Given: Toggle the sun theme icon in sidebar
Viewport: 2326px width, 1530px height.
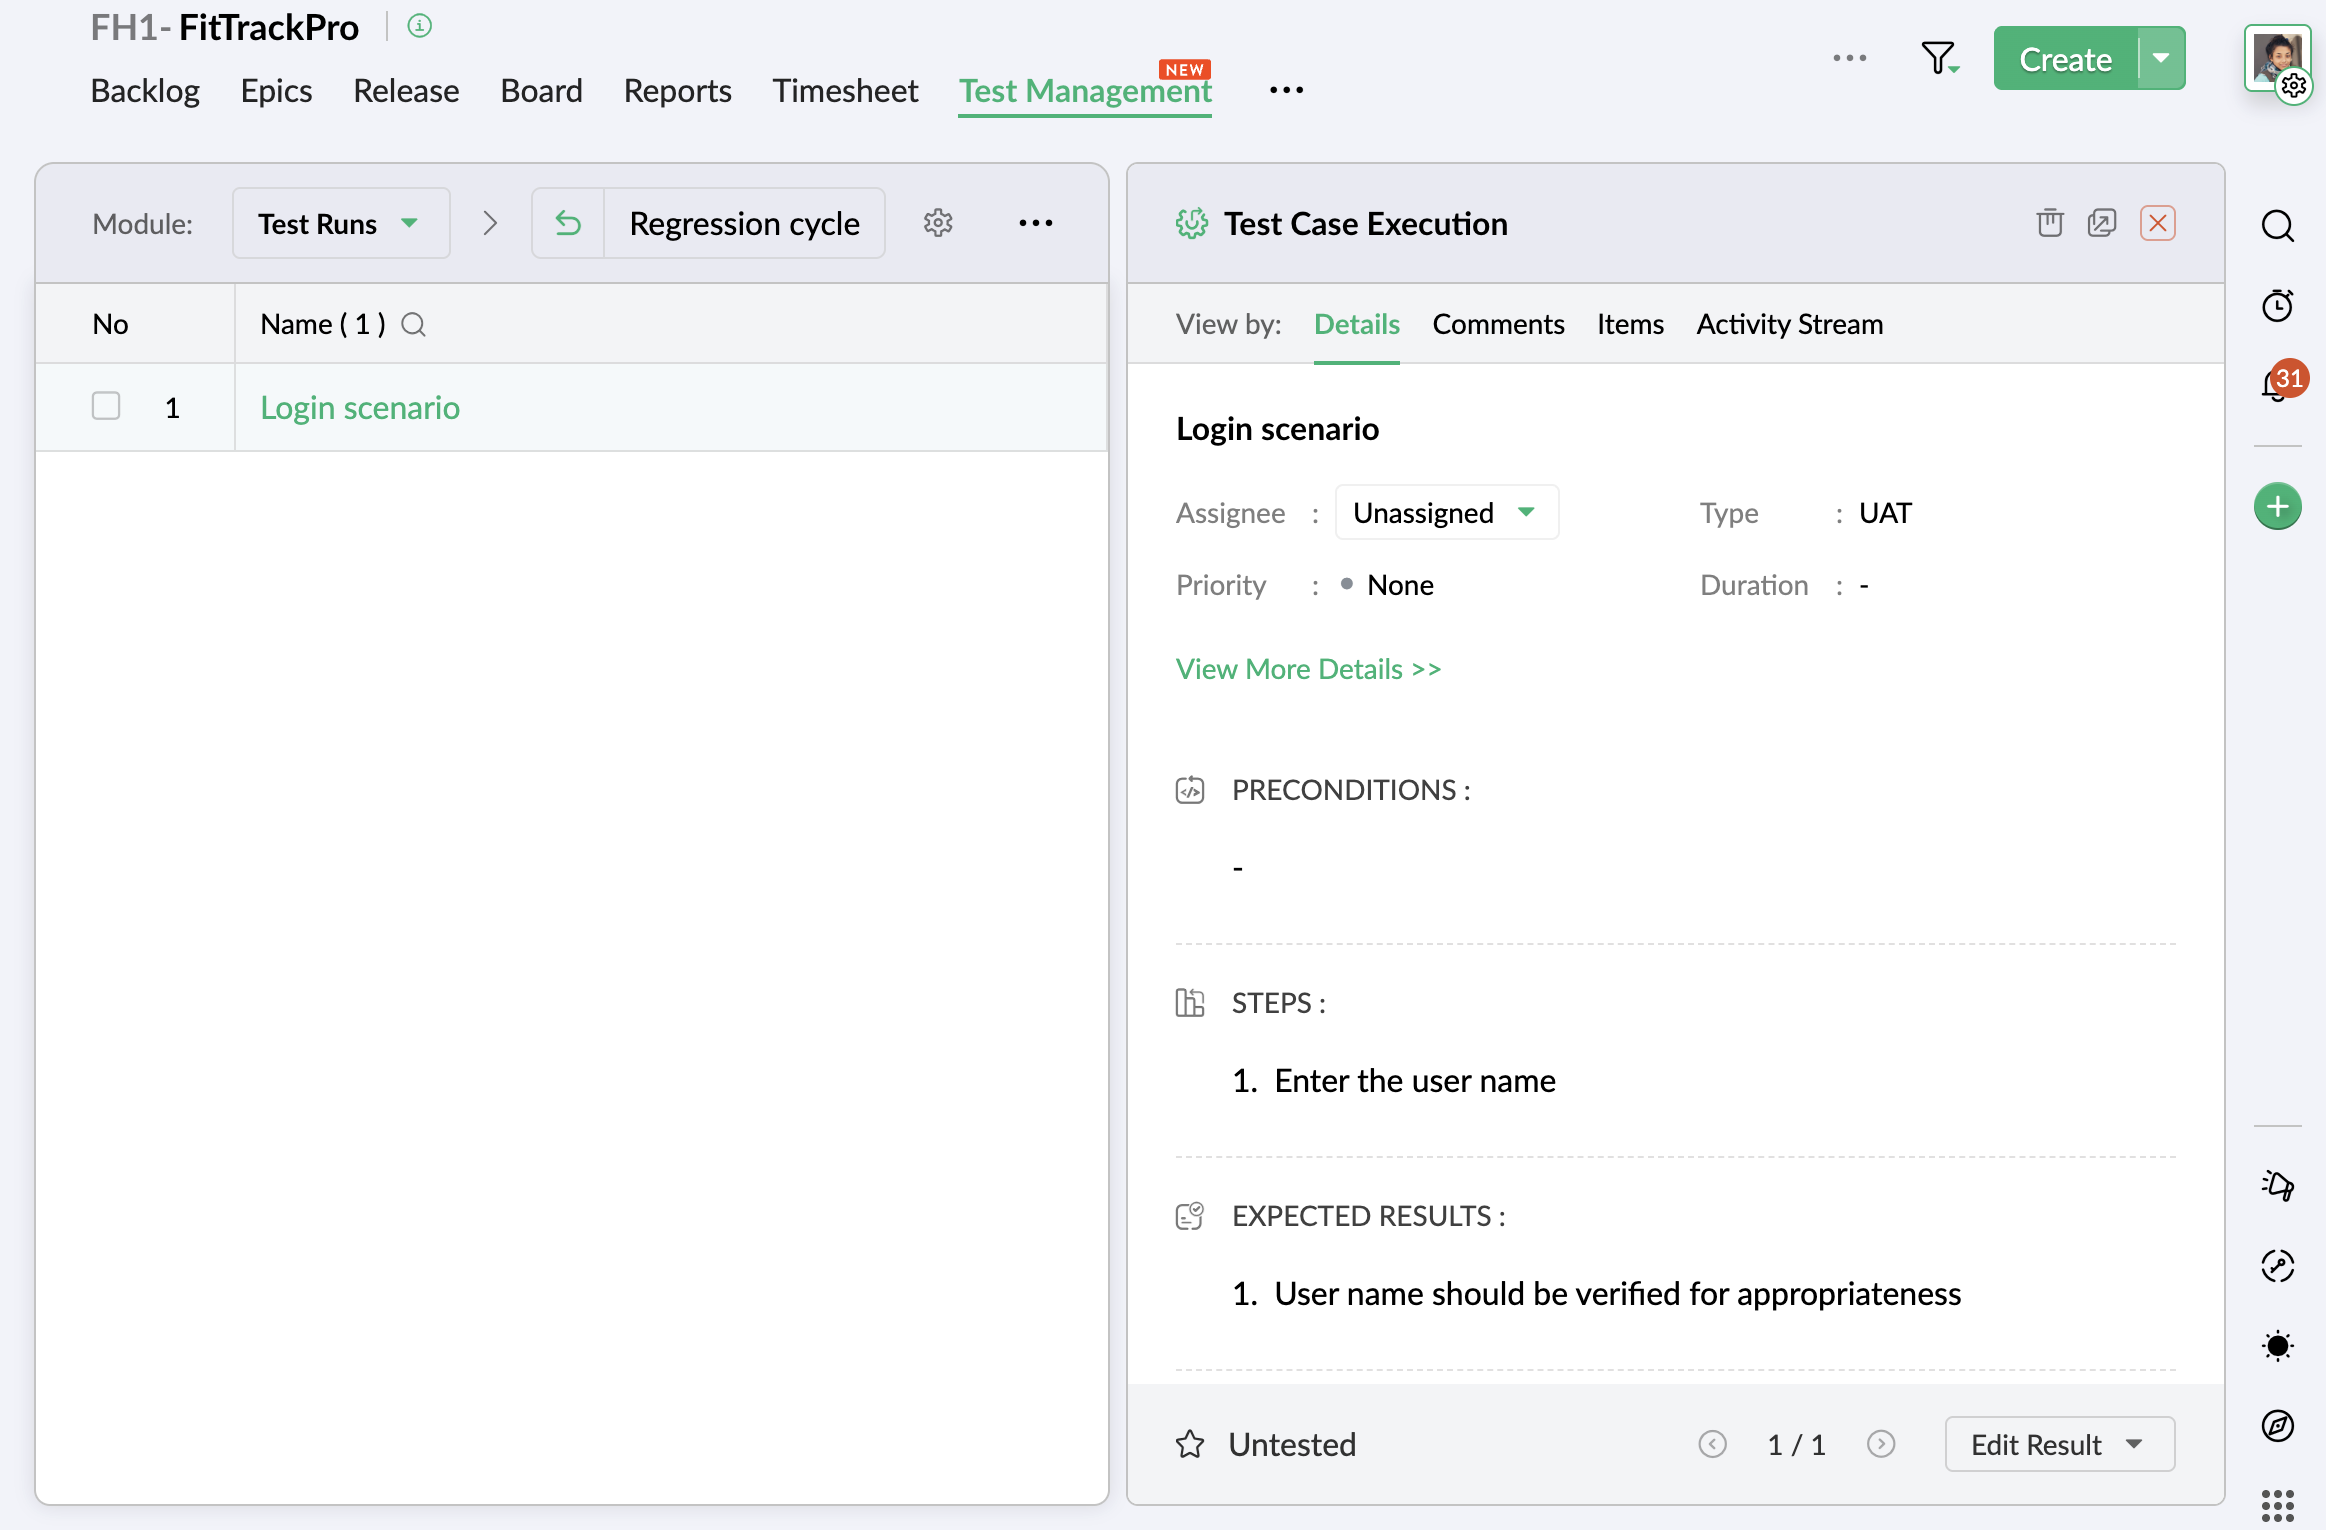Looking at the screenshot, I should [x=2277, y=1346].
